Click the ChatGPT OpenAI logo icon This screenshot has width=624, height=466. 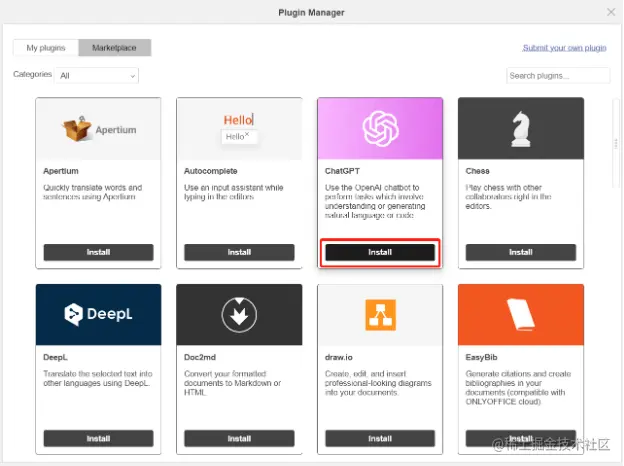click(380, 129)
